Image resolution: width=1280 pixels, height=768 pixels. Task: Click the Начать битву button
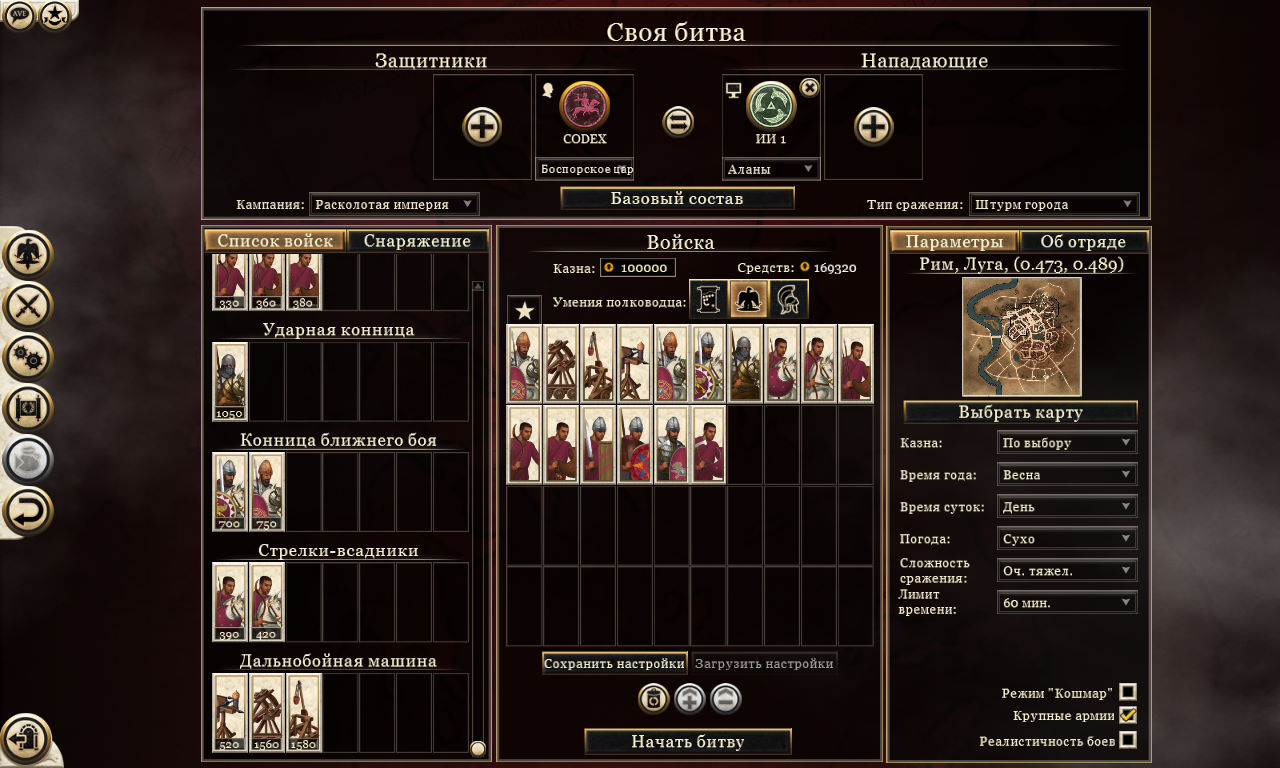click(x=688, y=741)
